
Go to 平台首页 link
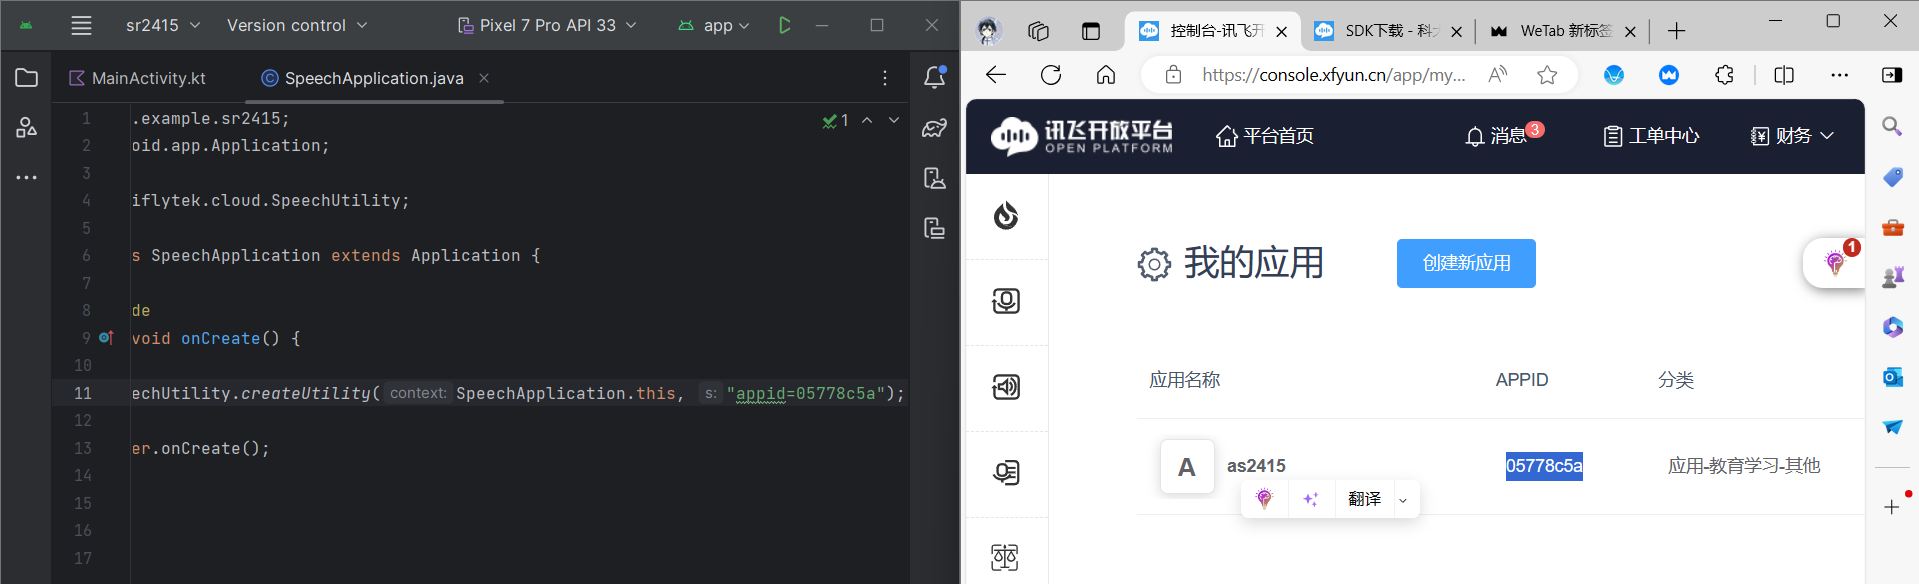point(1265,136)
